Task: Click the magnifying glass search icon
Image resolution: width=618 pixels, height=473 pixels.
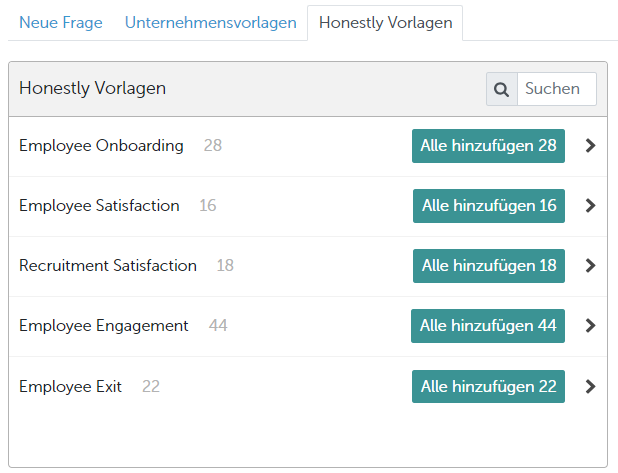Action: (x=501, y=89)
